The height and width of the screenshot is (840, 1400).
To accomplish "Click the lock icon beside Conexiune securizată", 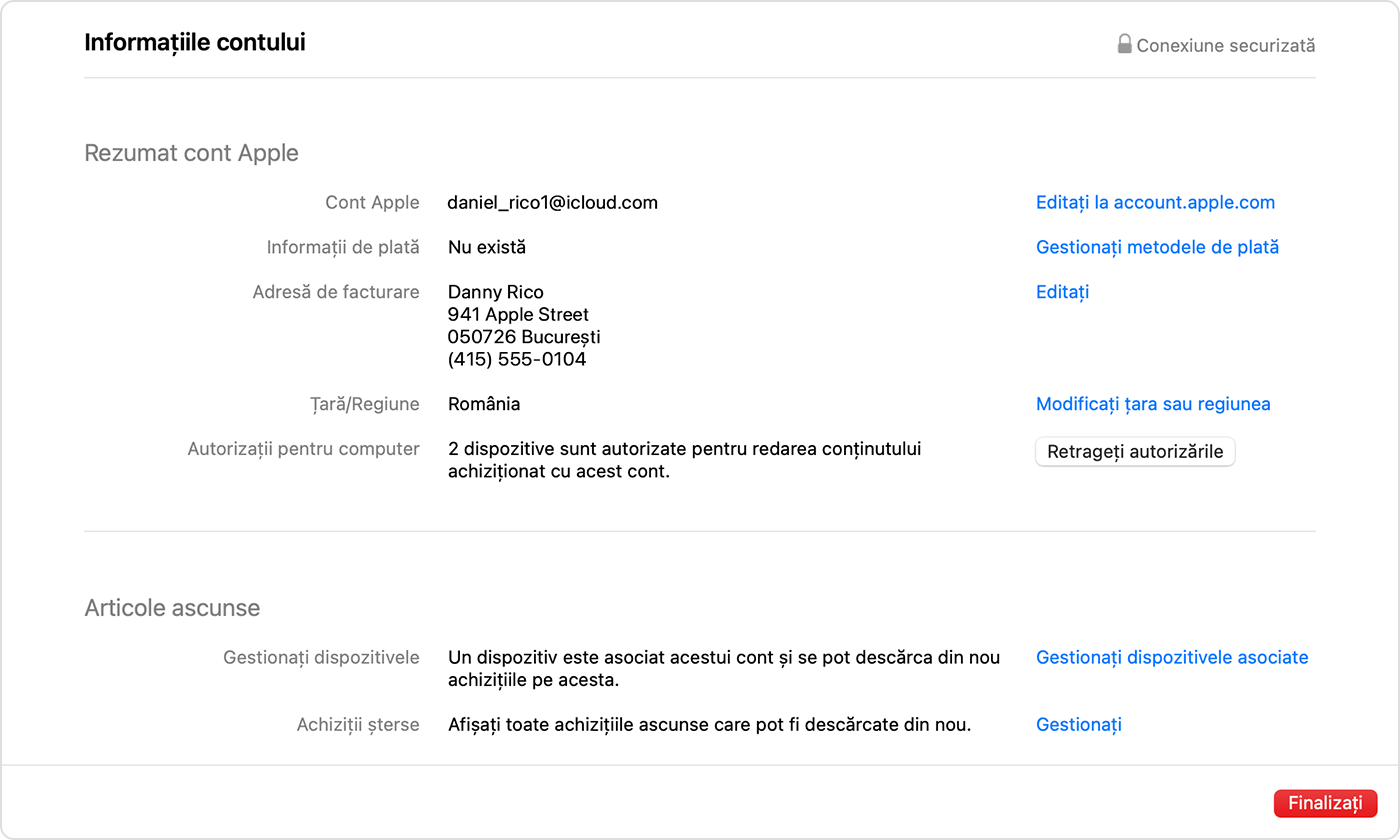I will [x=1124, y=44].
